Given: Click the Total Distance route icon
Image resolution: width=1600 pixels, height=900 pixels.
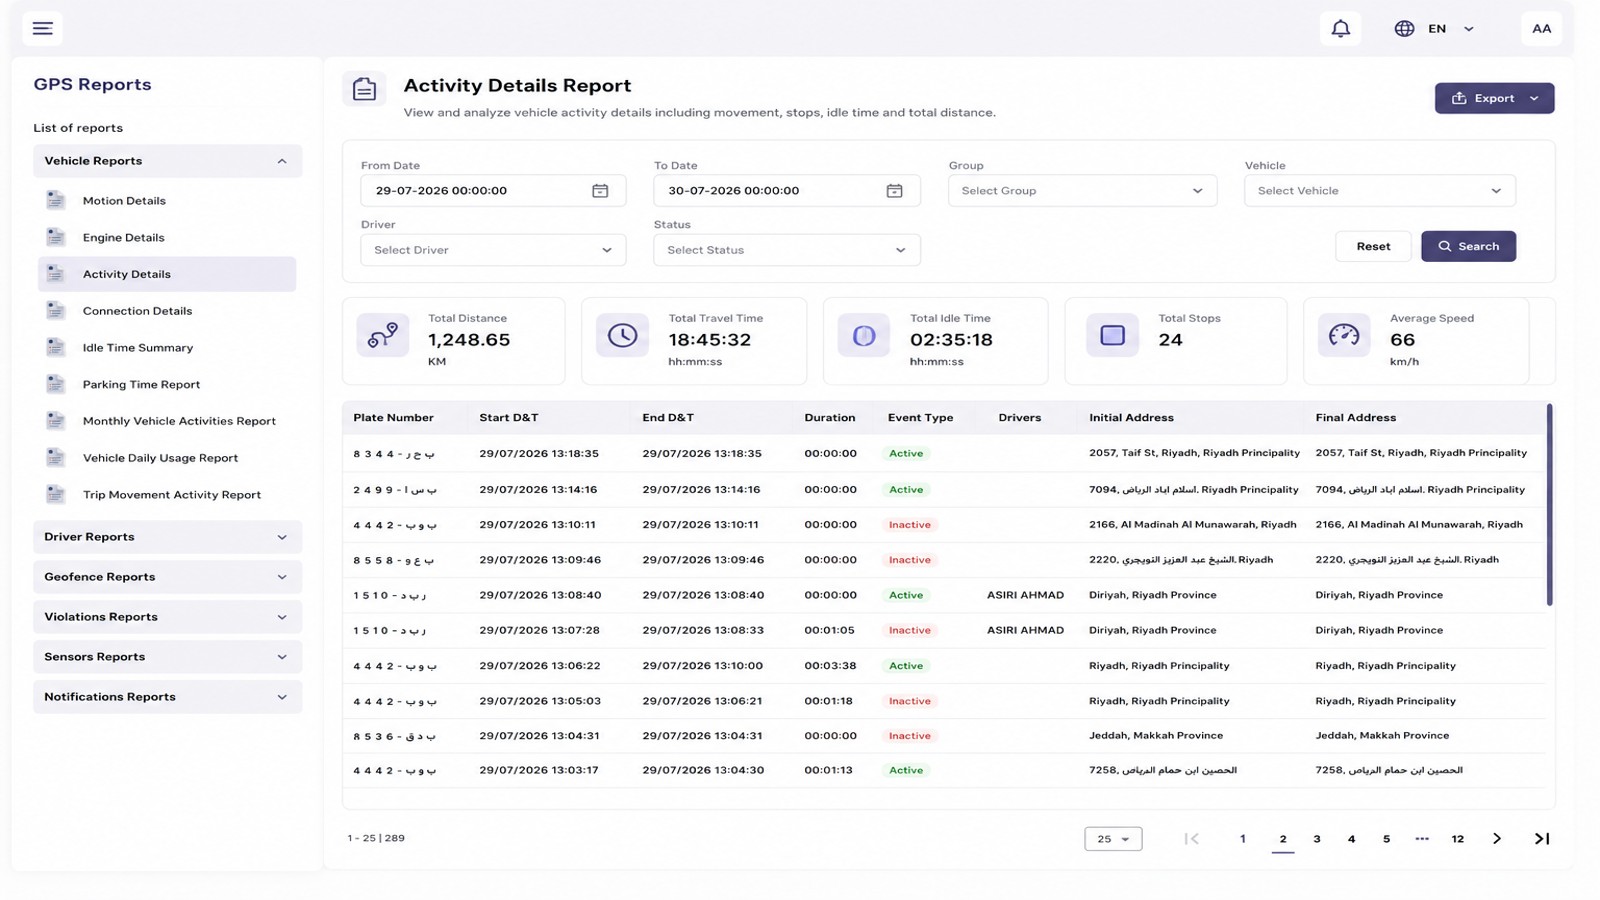Looking at the screenshot, I should [x=382, y=336].
